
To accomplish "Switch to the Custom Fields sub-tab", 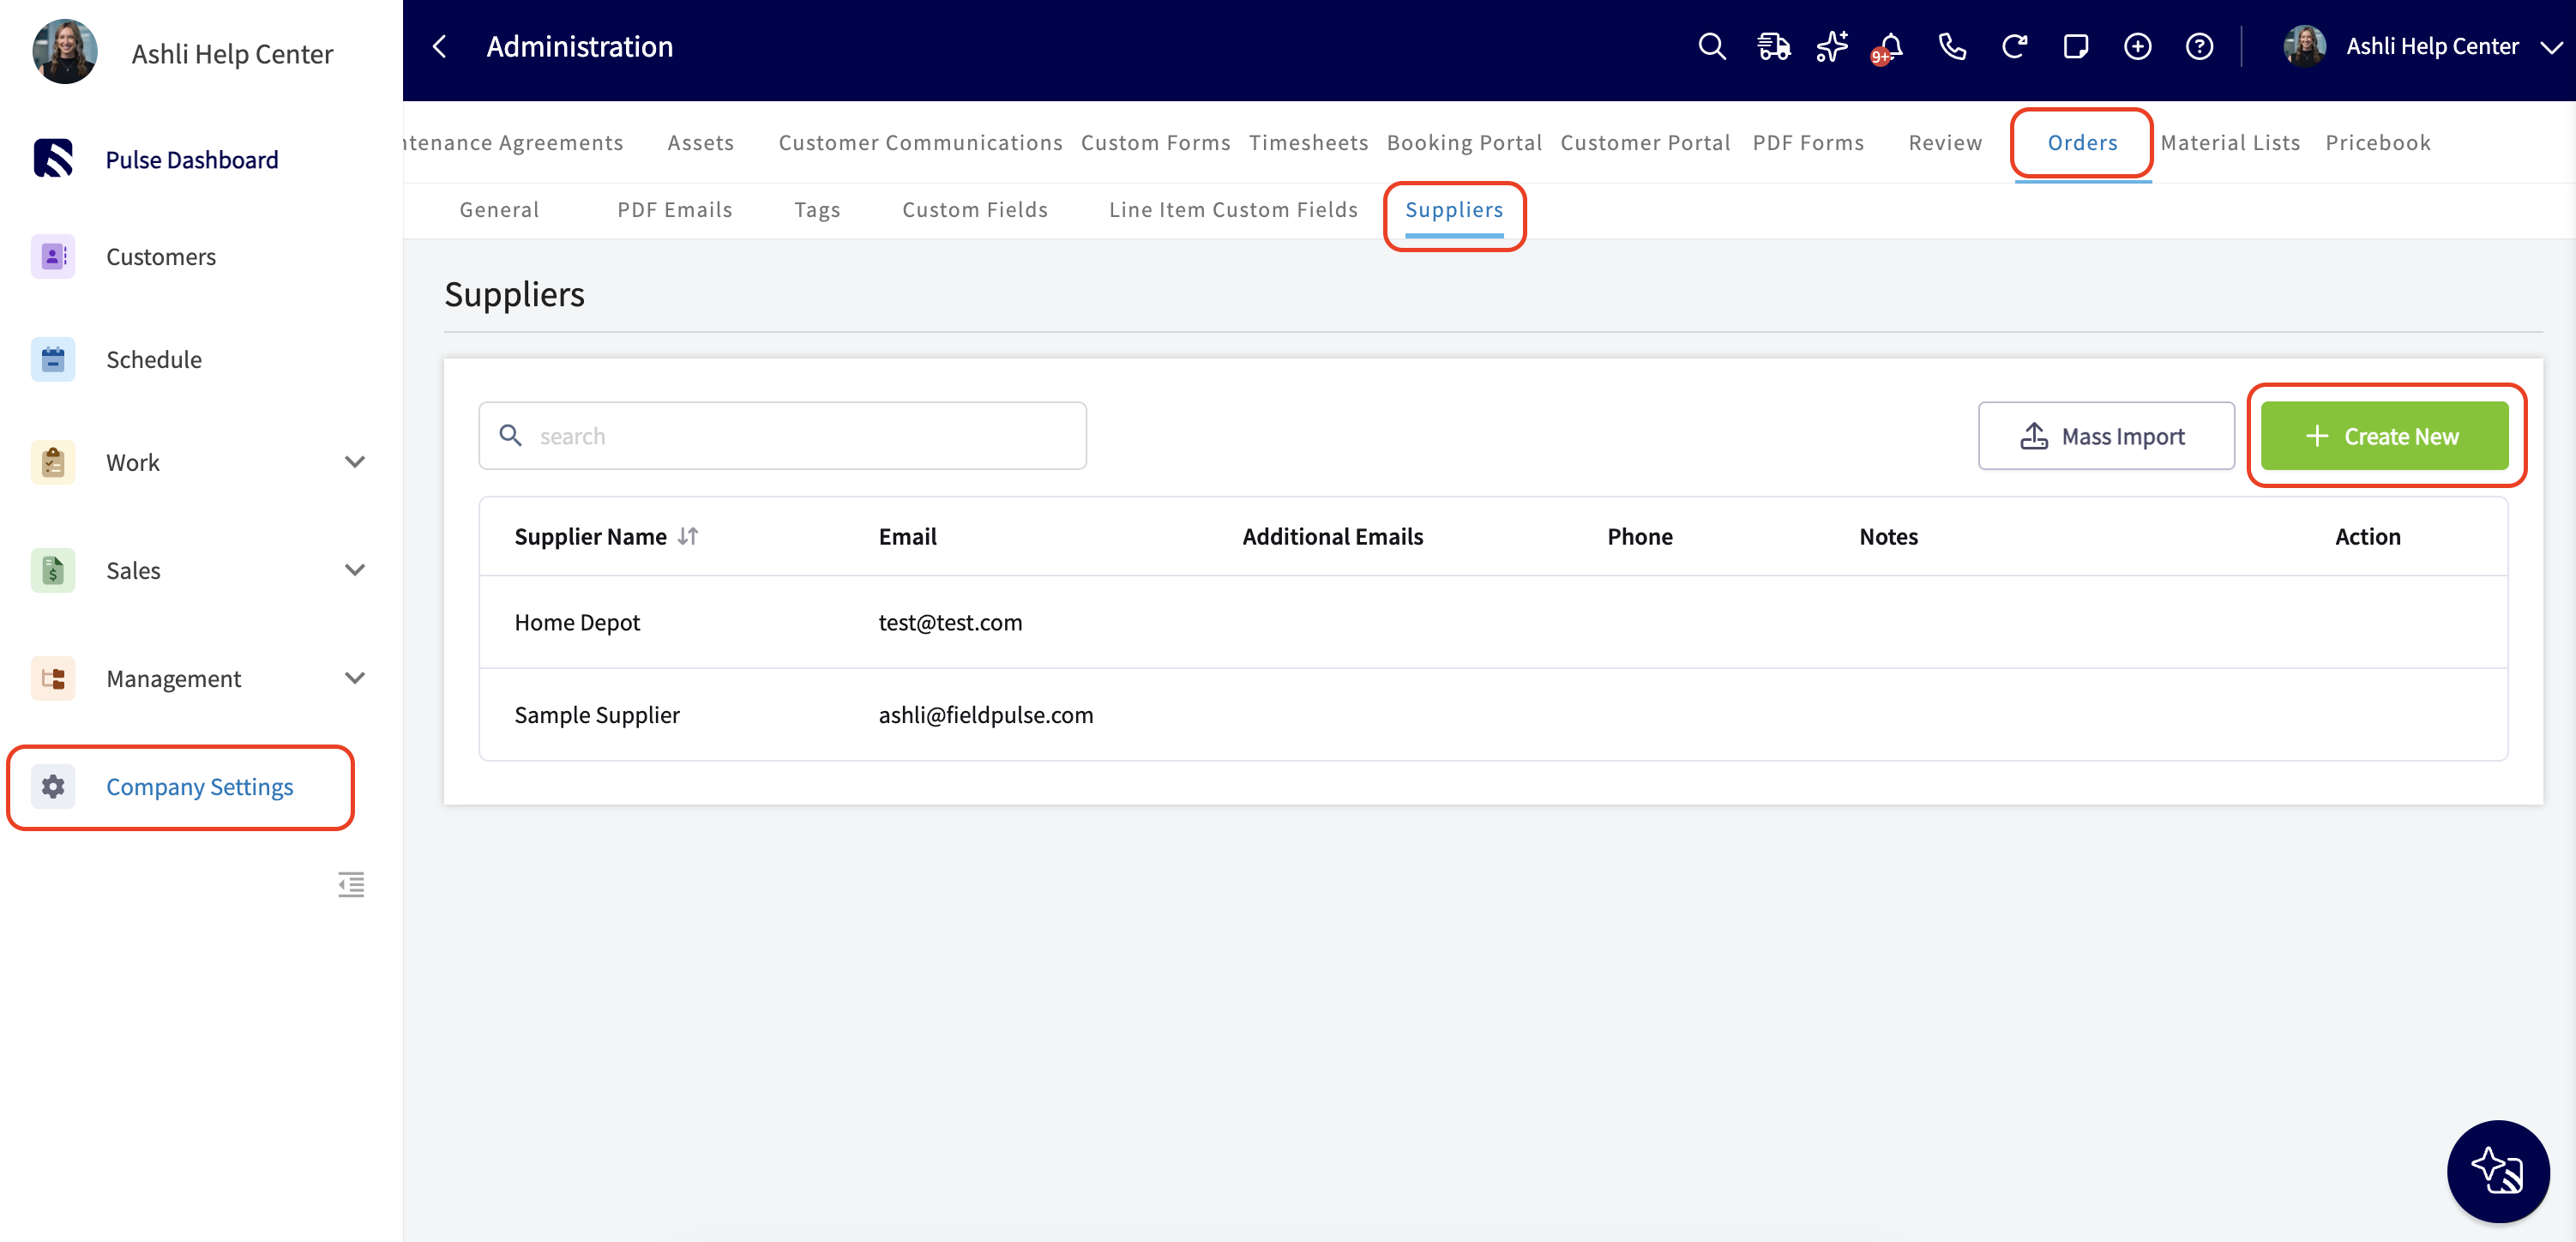I will click(975, 209).
